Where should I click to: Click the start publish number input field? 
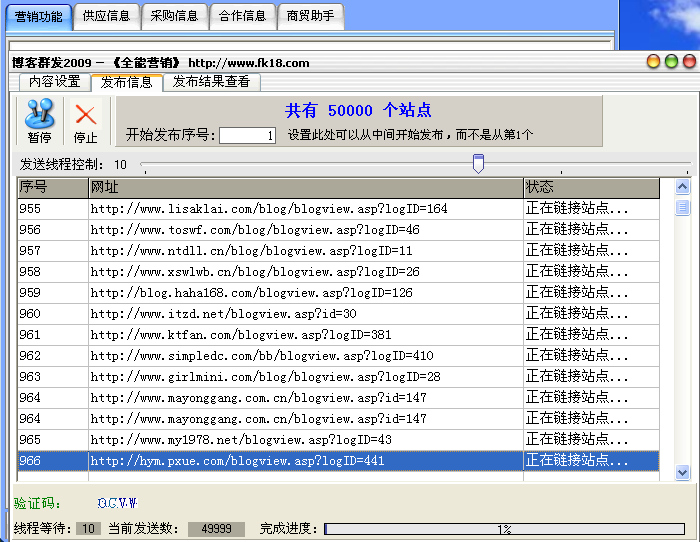pos(247,136)
